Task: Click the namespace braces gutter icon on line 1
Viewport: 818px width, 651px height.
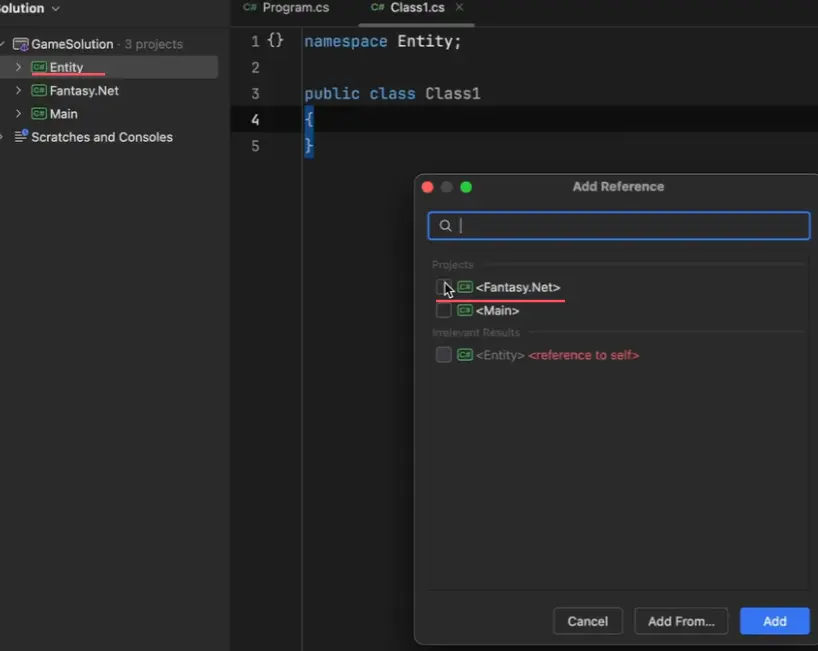Action: pos(275,40)
